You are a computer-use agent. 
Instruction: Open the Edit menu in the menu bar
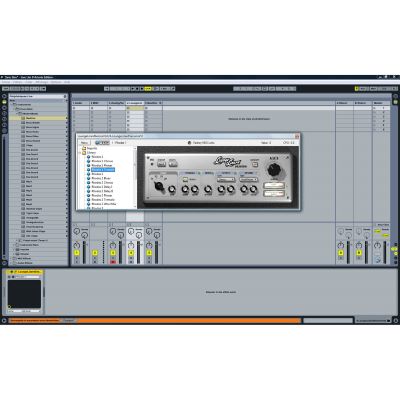(17, 82)
